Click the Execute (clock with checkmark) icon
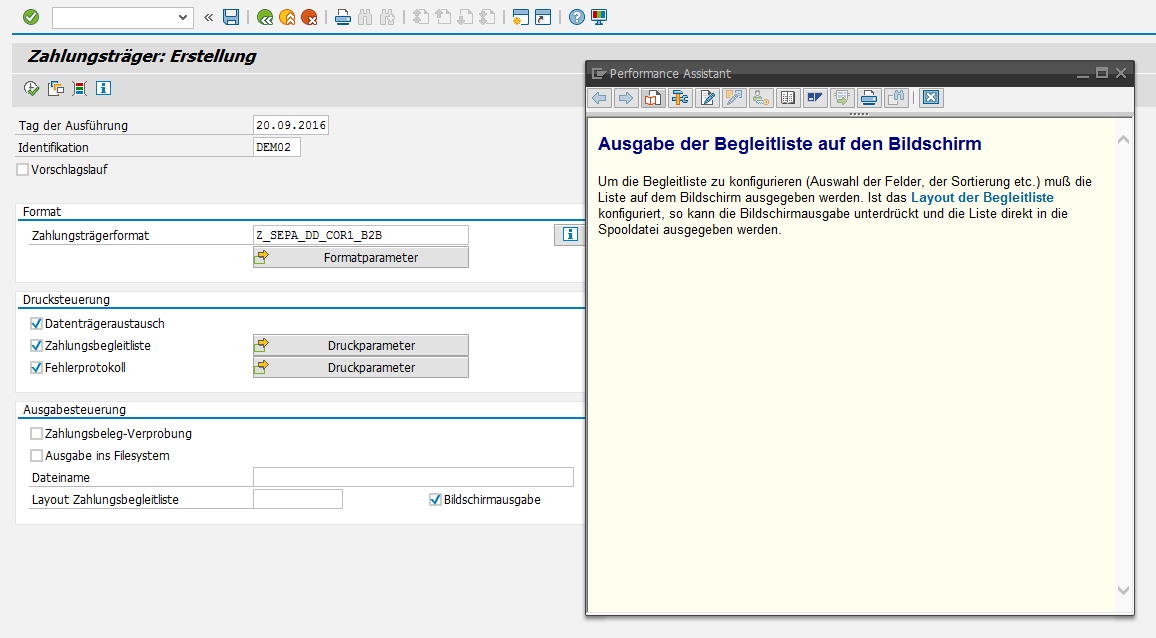The image size is (1156, 638). [x=31, y=88]
